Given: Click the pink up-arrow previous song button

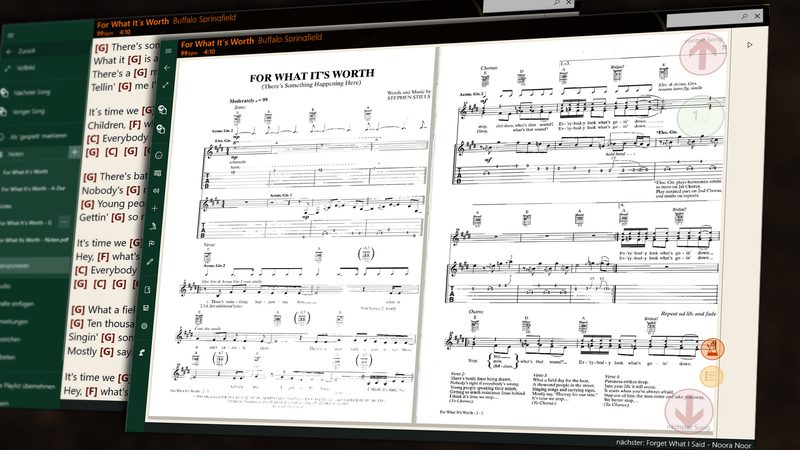Looking at the screenshot, I should point(703,54).
